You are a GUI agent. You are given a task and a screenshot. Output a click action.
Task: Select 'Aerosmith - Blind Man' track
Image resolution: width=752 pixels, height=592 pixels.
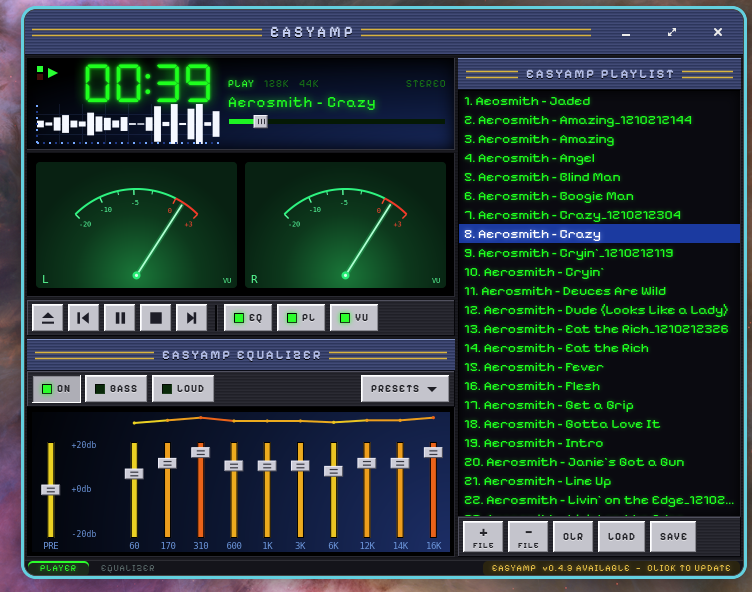click(599, 177)
